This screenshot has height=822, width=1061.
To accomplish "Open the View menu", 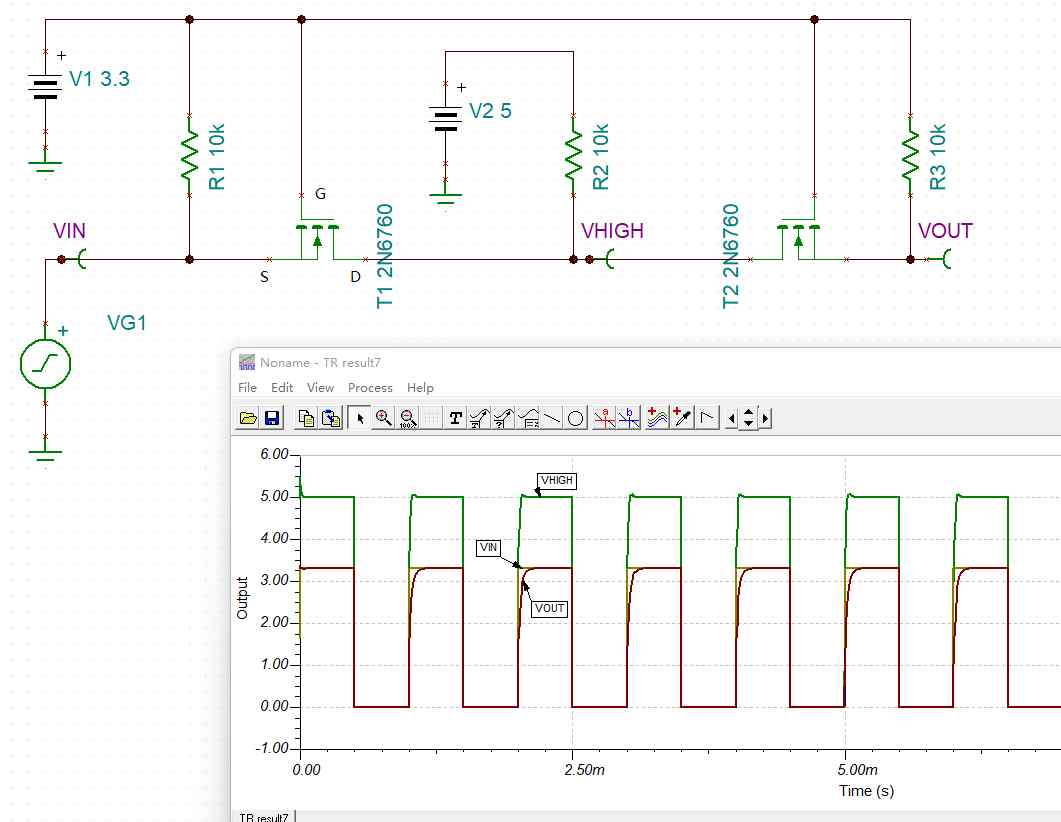I will tap(320, 388).
